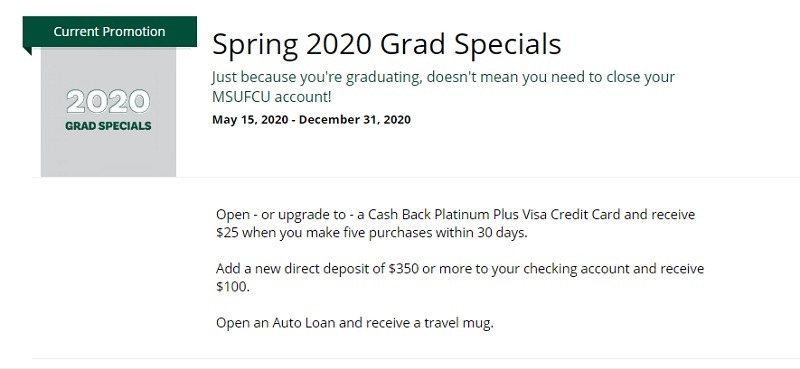Click the gray background of the promo tile

click(108, 156)
